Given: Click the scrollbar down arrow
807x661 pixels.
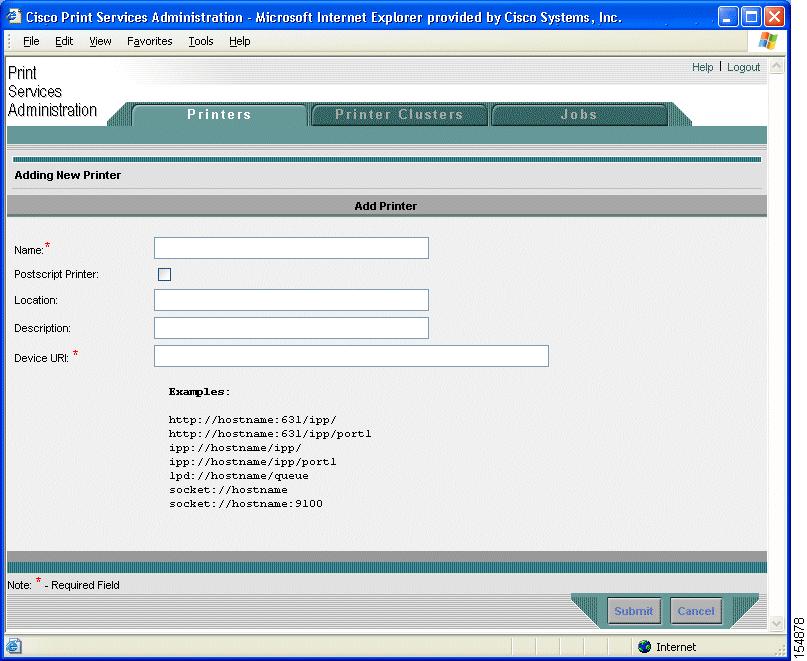Looking at the screenshot, I should 776,623.
